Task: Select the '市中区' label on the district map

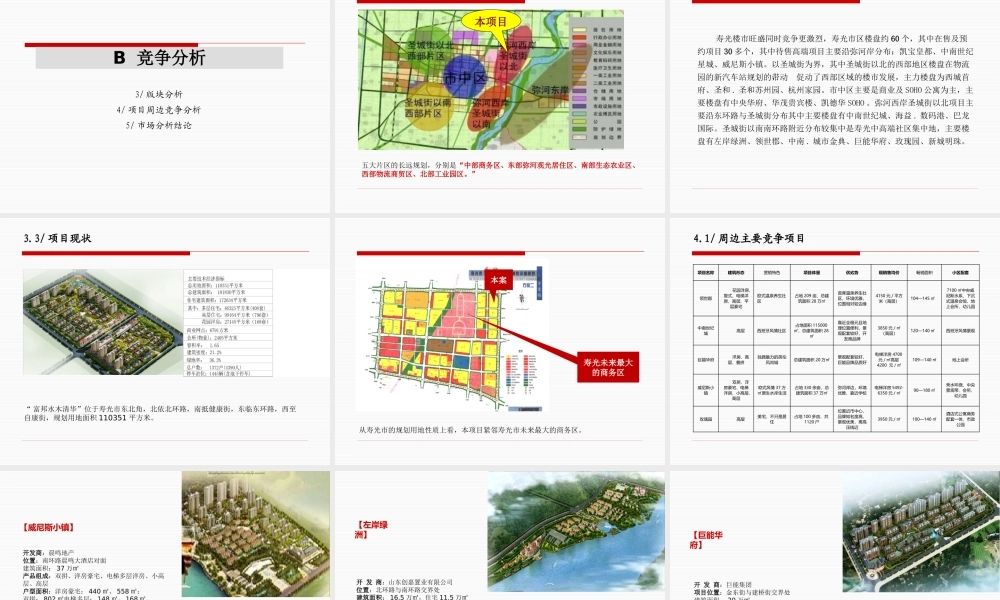Action: (465, 78)
